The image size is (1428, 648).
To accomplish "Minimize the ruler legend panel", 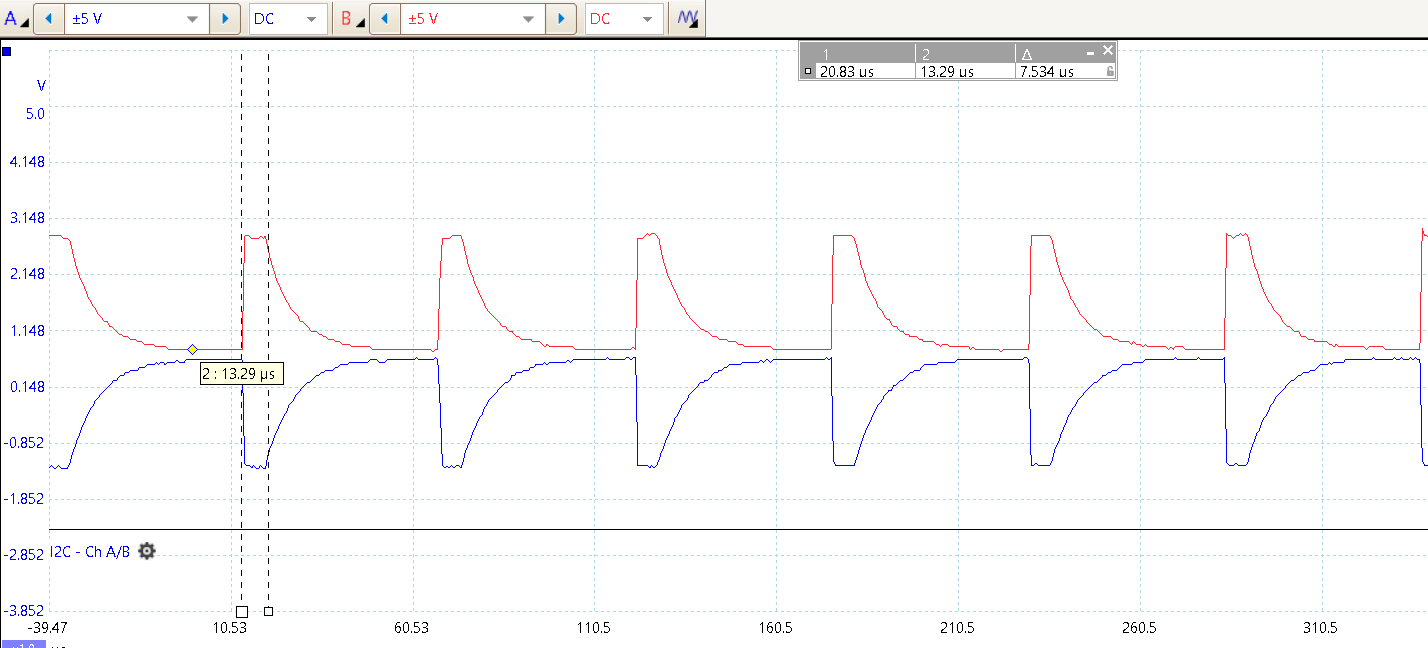I will pyautogui.click(x=1092, y=50).
